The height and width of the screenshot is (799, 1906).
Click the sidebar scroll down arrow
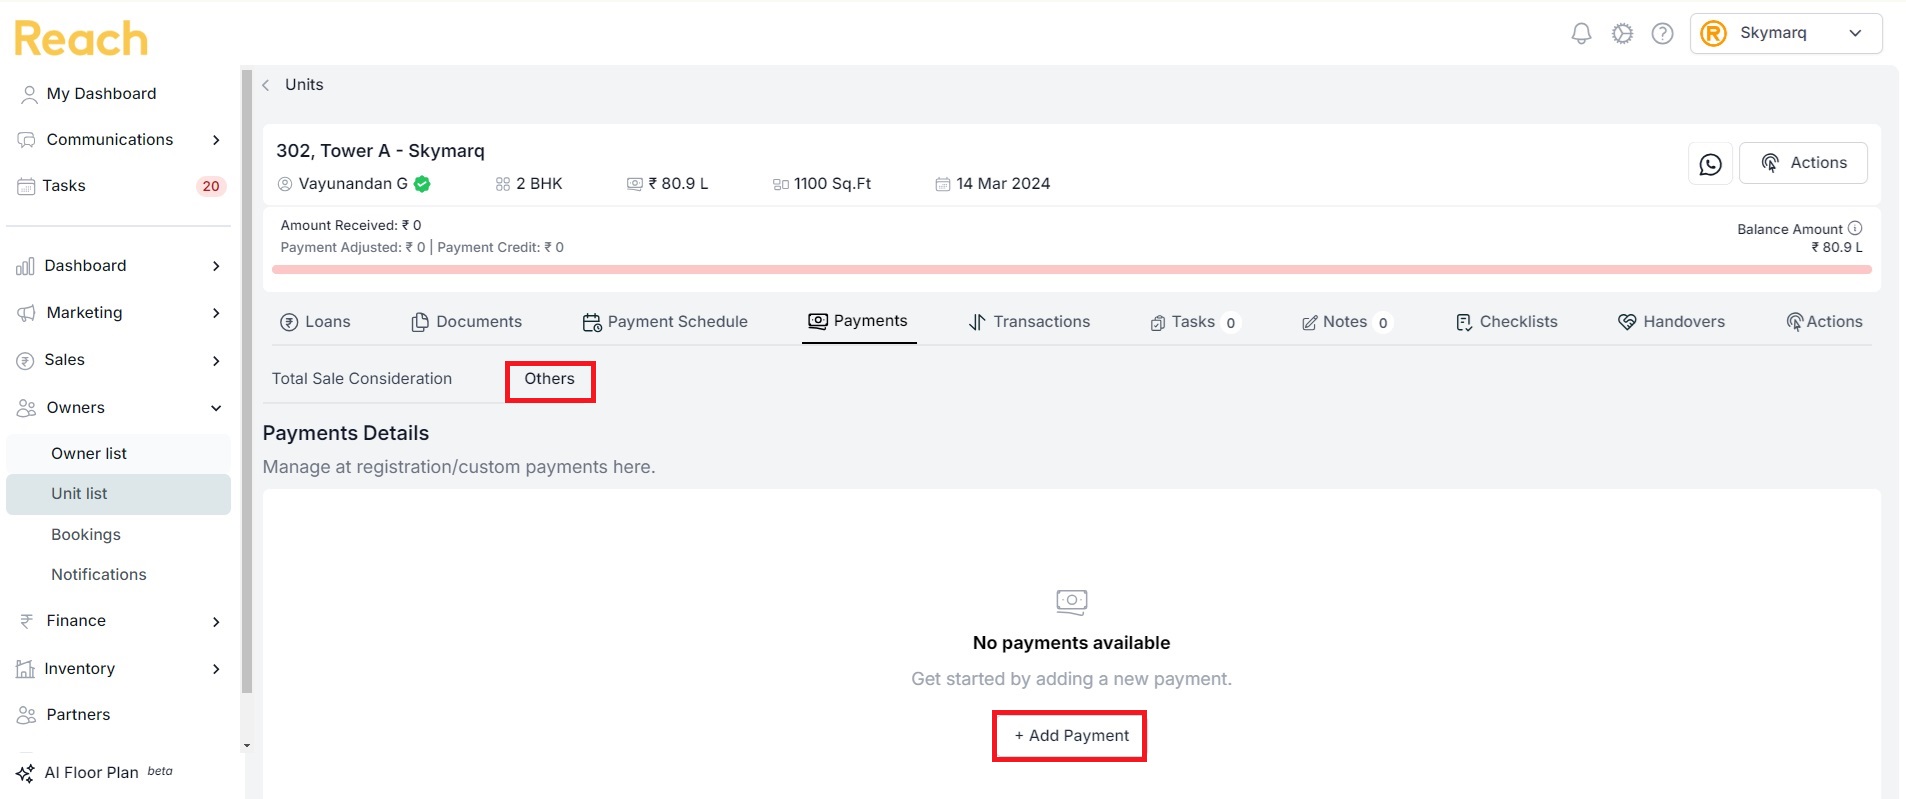coord(247,746)
